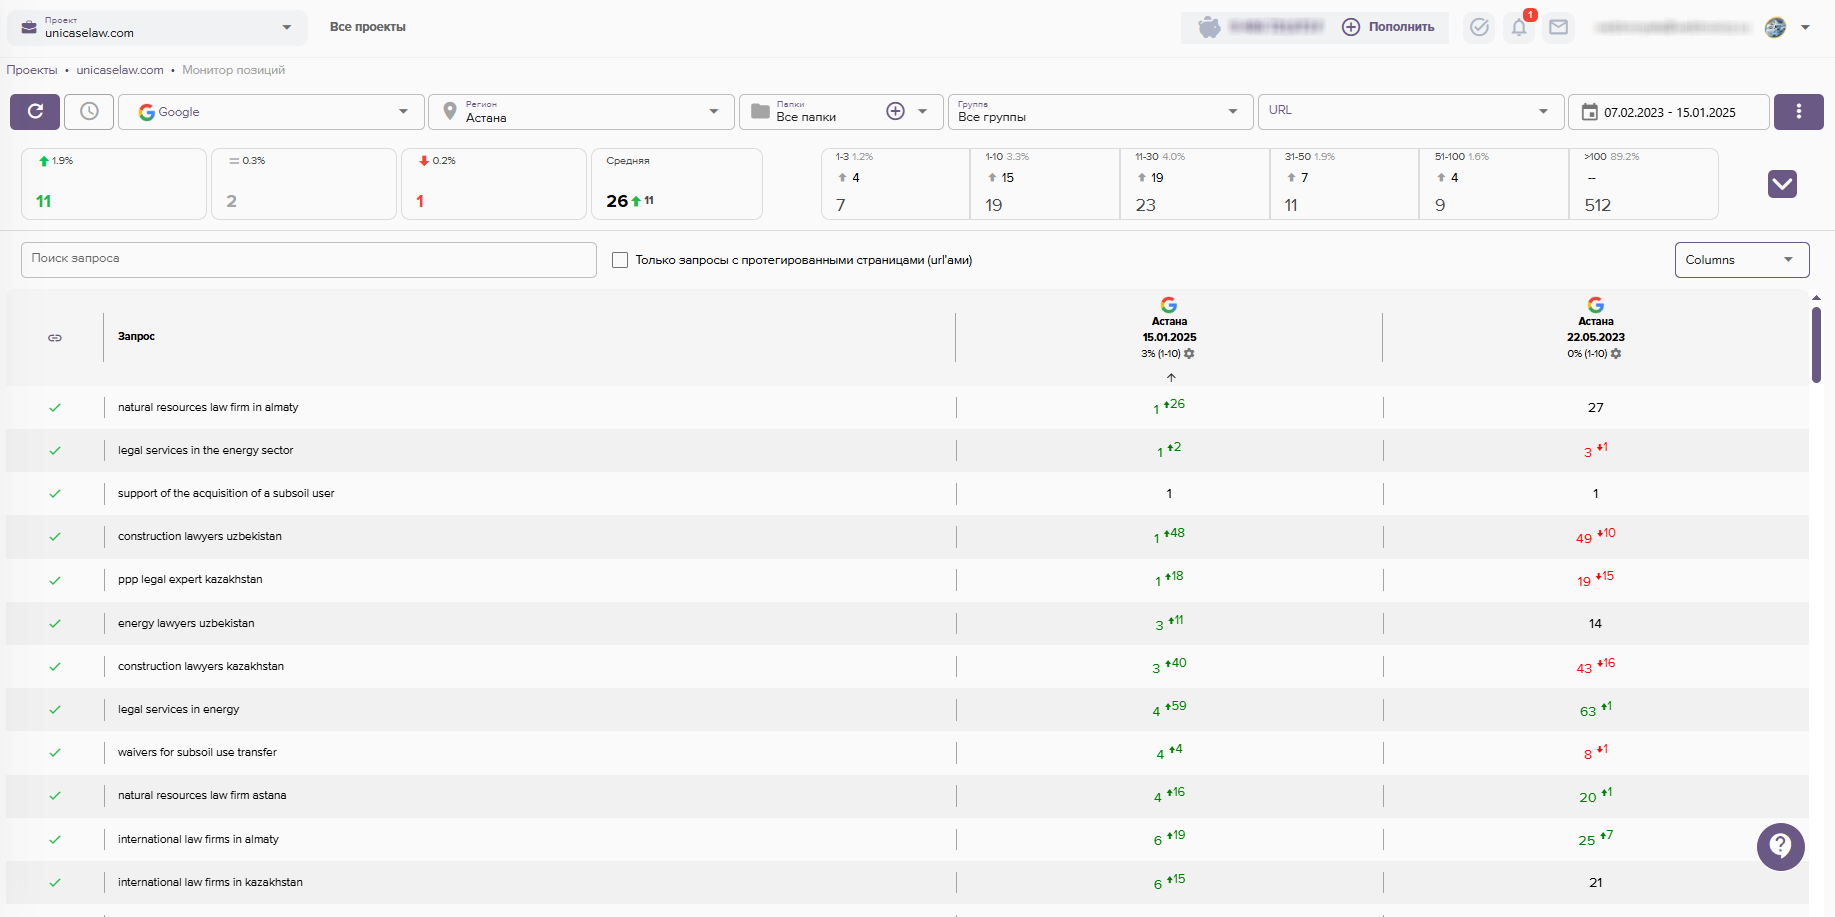Click the purple refresh button
This screenshot has width=1835, height=917.
[35, 112]
